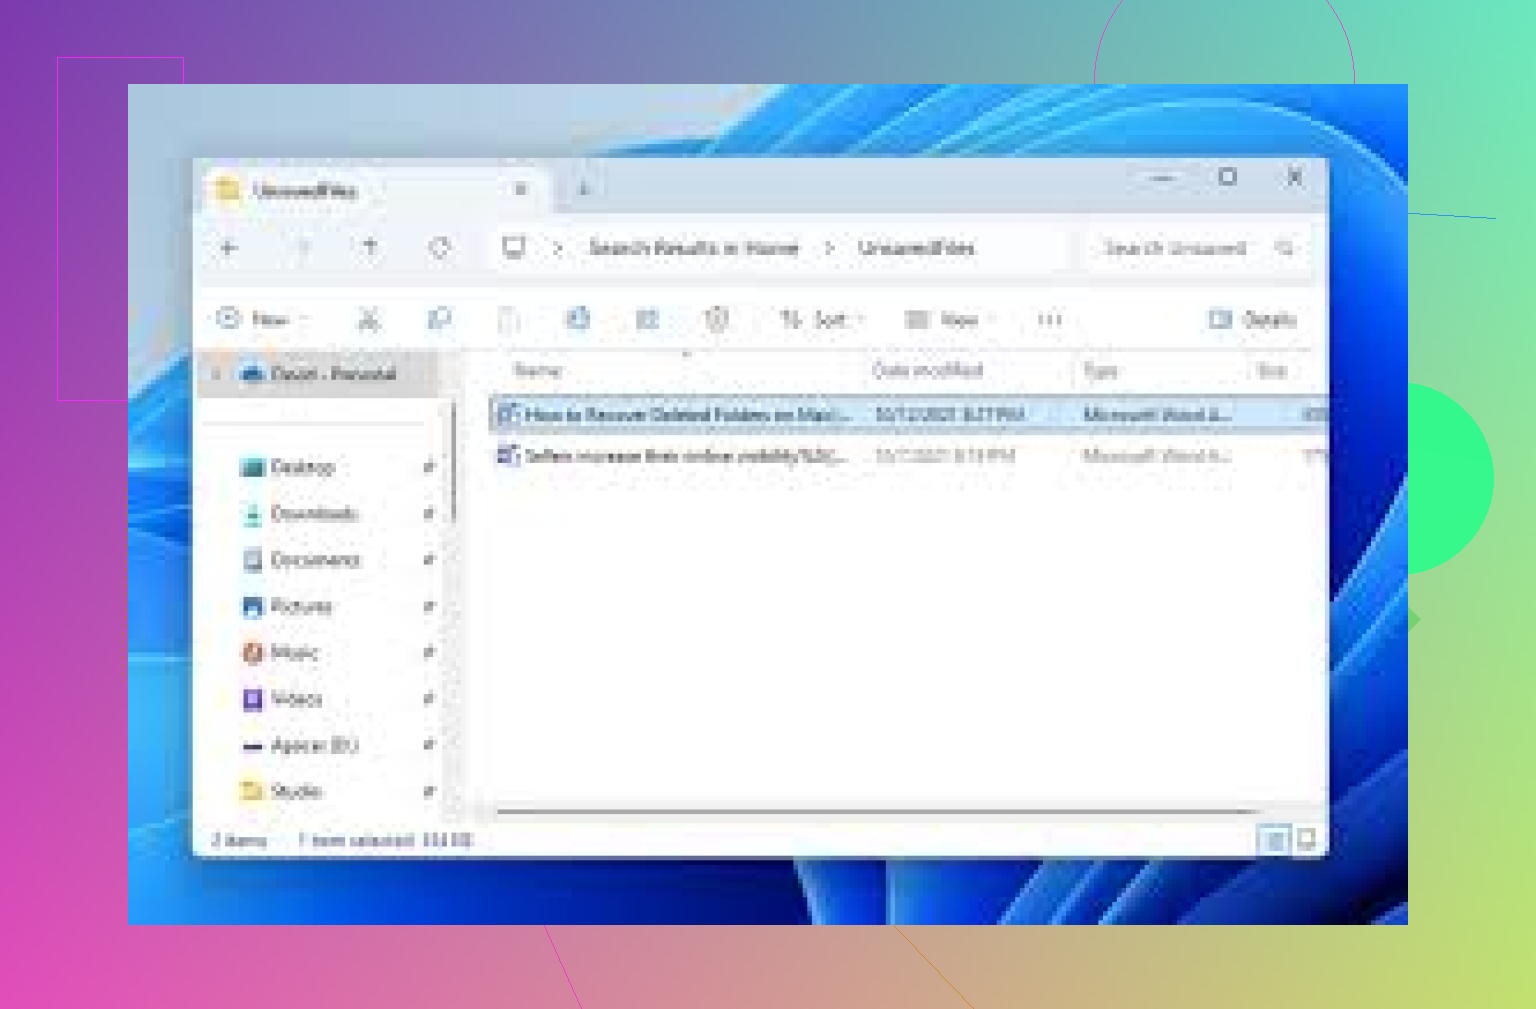This screenshot has width=1536, height=1009.
Task: Click the Refresh button in address bar
Action: click(439, 247)
